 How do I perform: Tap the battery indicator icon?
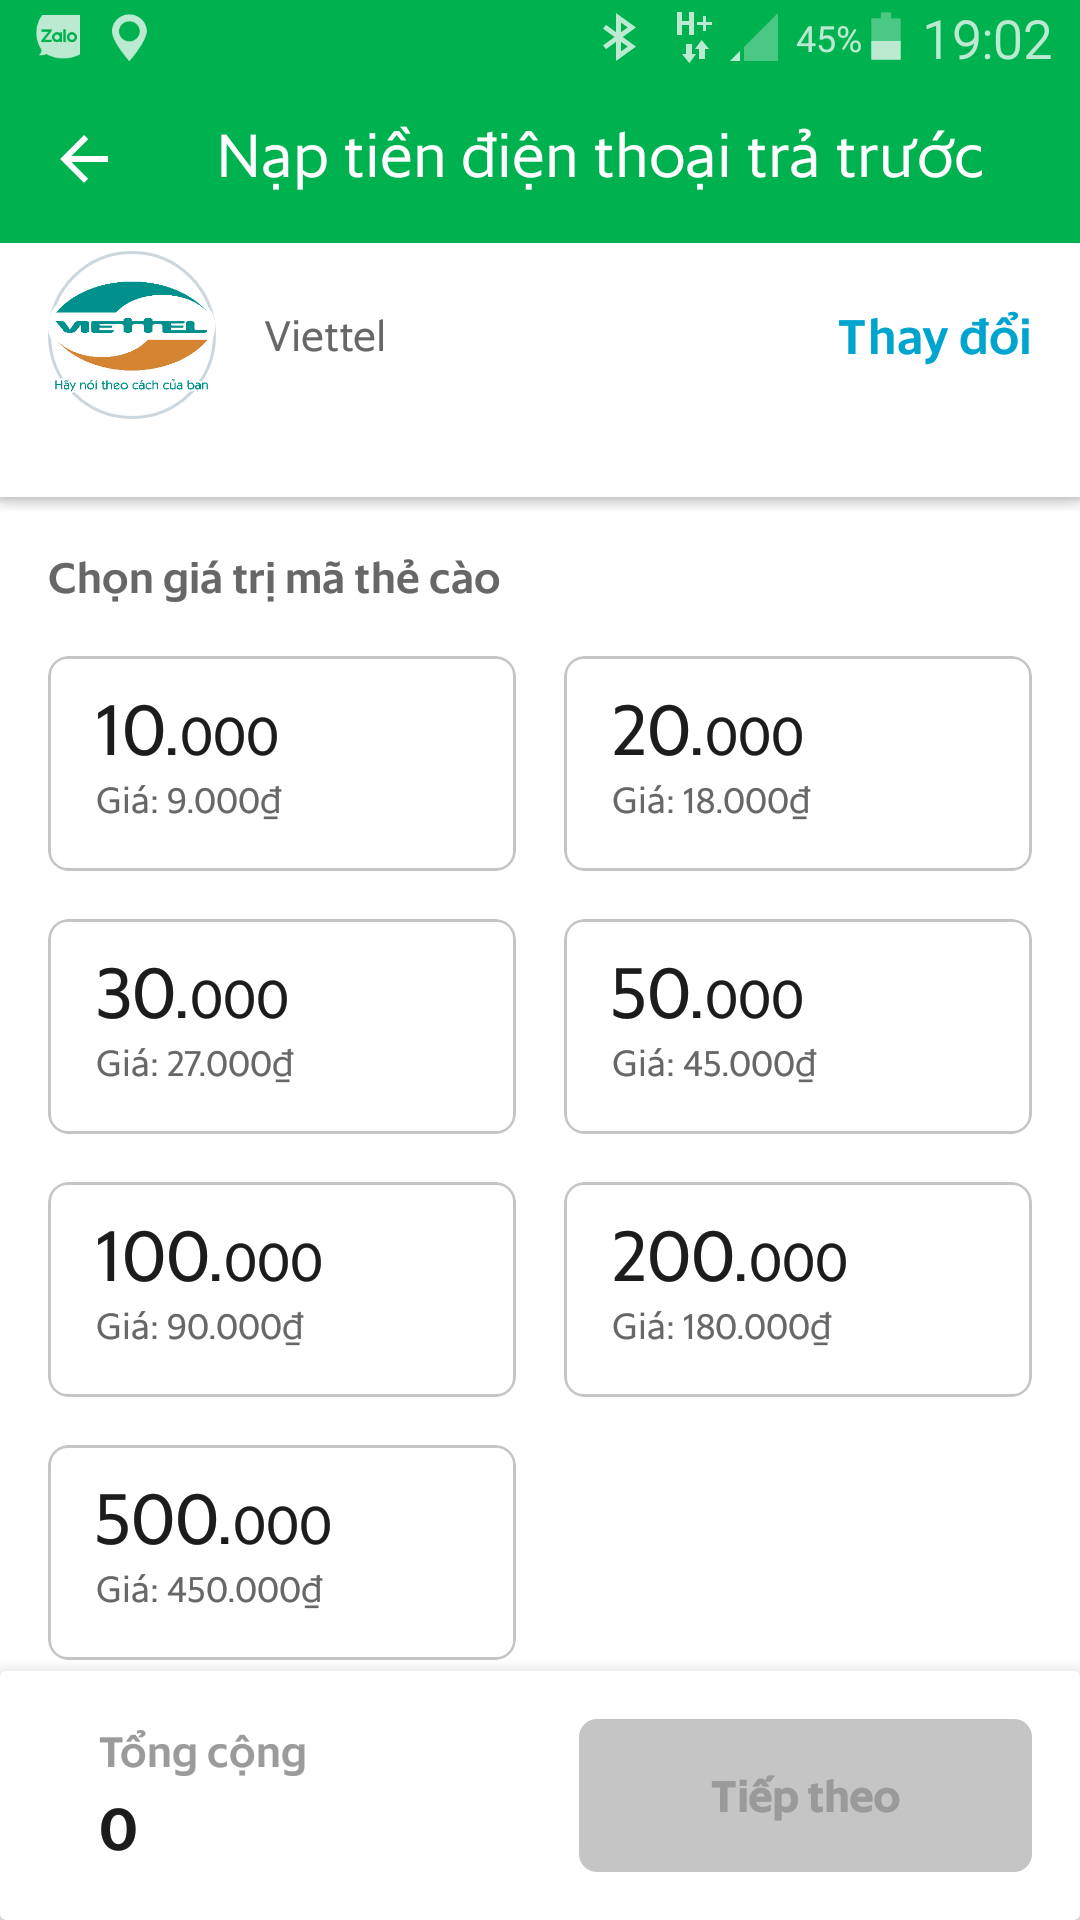click(x=886, y=38)
